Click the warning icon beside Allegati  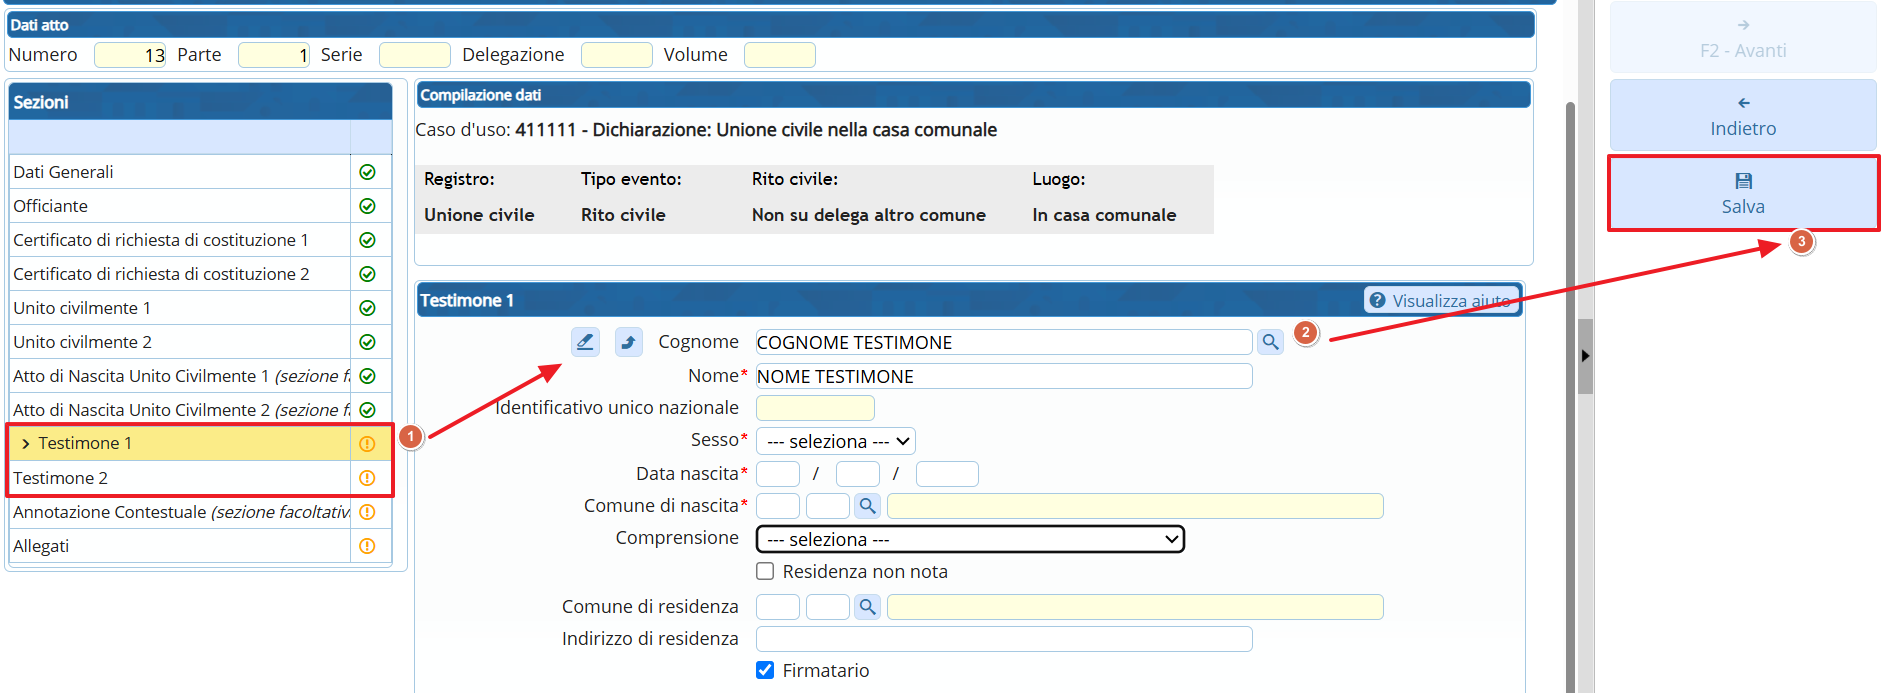pyautogui.click(x=367, y=546)
